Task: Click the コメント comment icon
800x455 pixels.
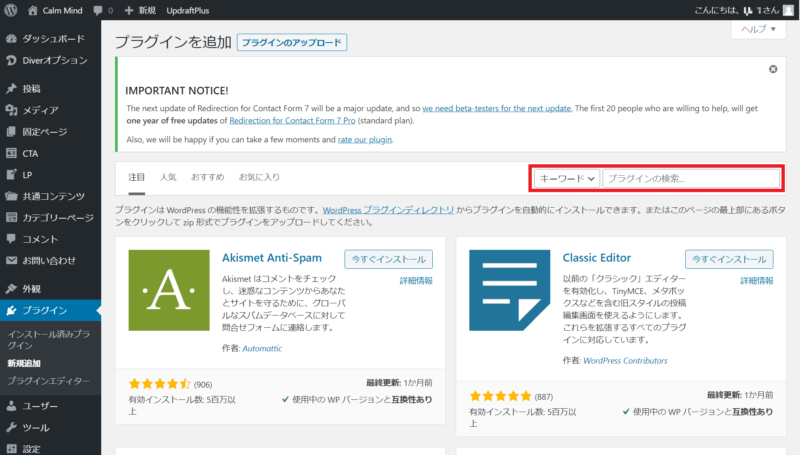Action: point(11,239)
